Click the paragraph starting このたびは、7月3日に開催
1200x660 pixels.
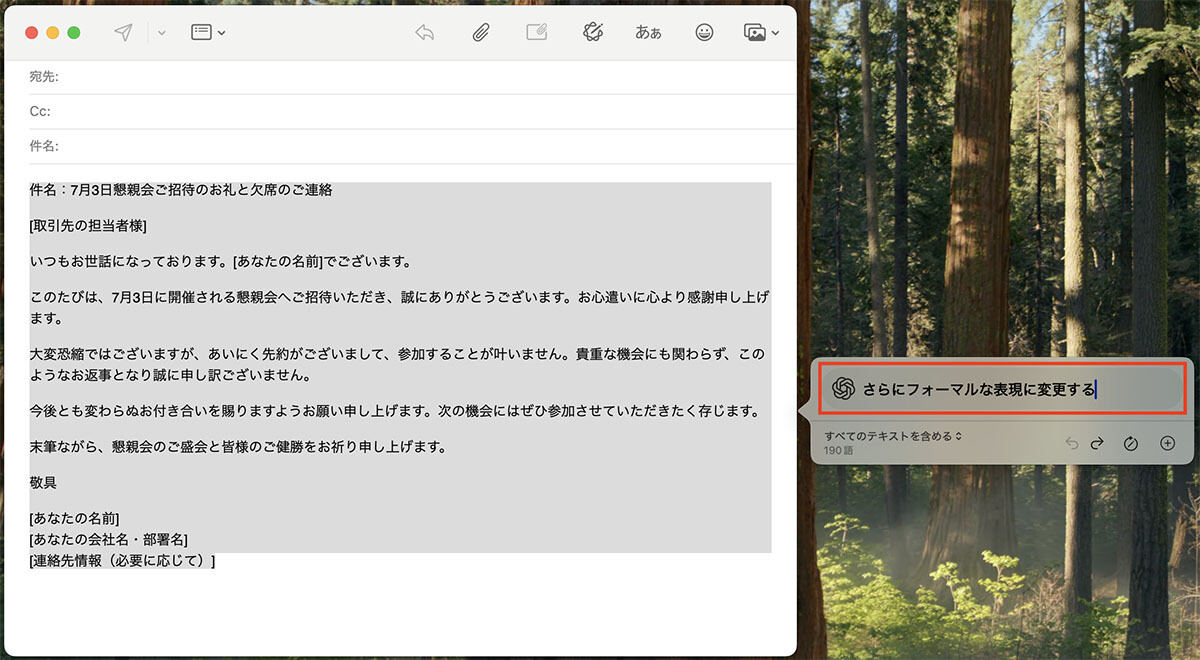tap(400, 308)
